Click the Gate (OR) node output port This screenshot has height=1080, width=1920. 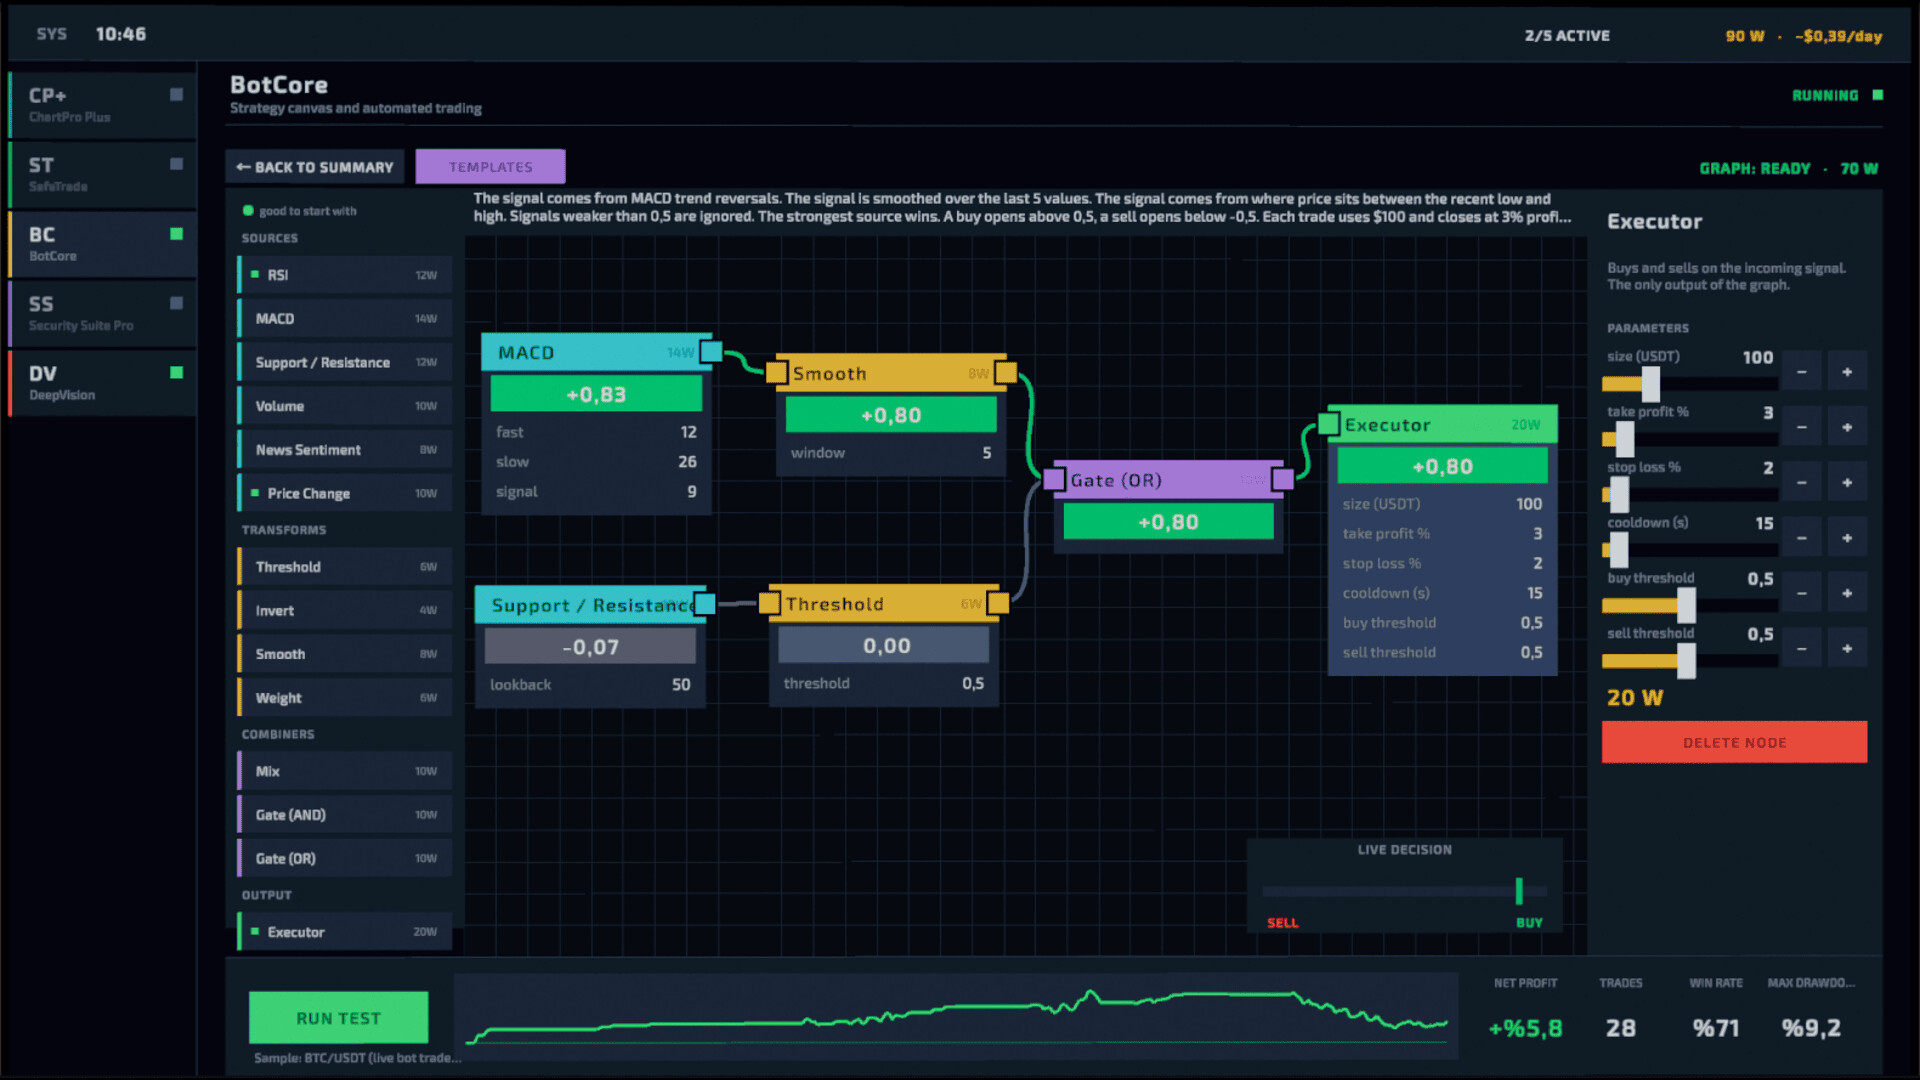1283,480
